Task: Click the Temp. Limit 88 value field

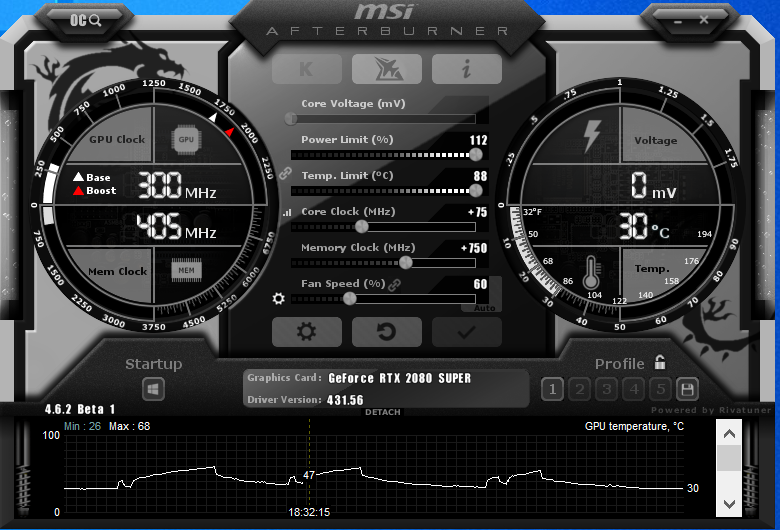Action: pyautogui.click(x=480, y=176)
